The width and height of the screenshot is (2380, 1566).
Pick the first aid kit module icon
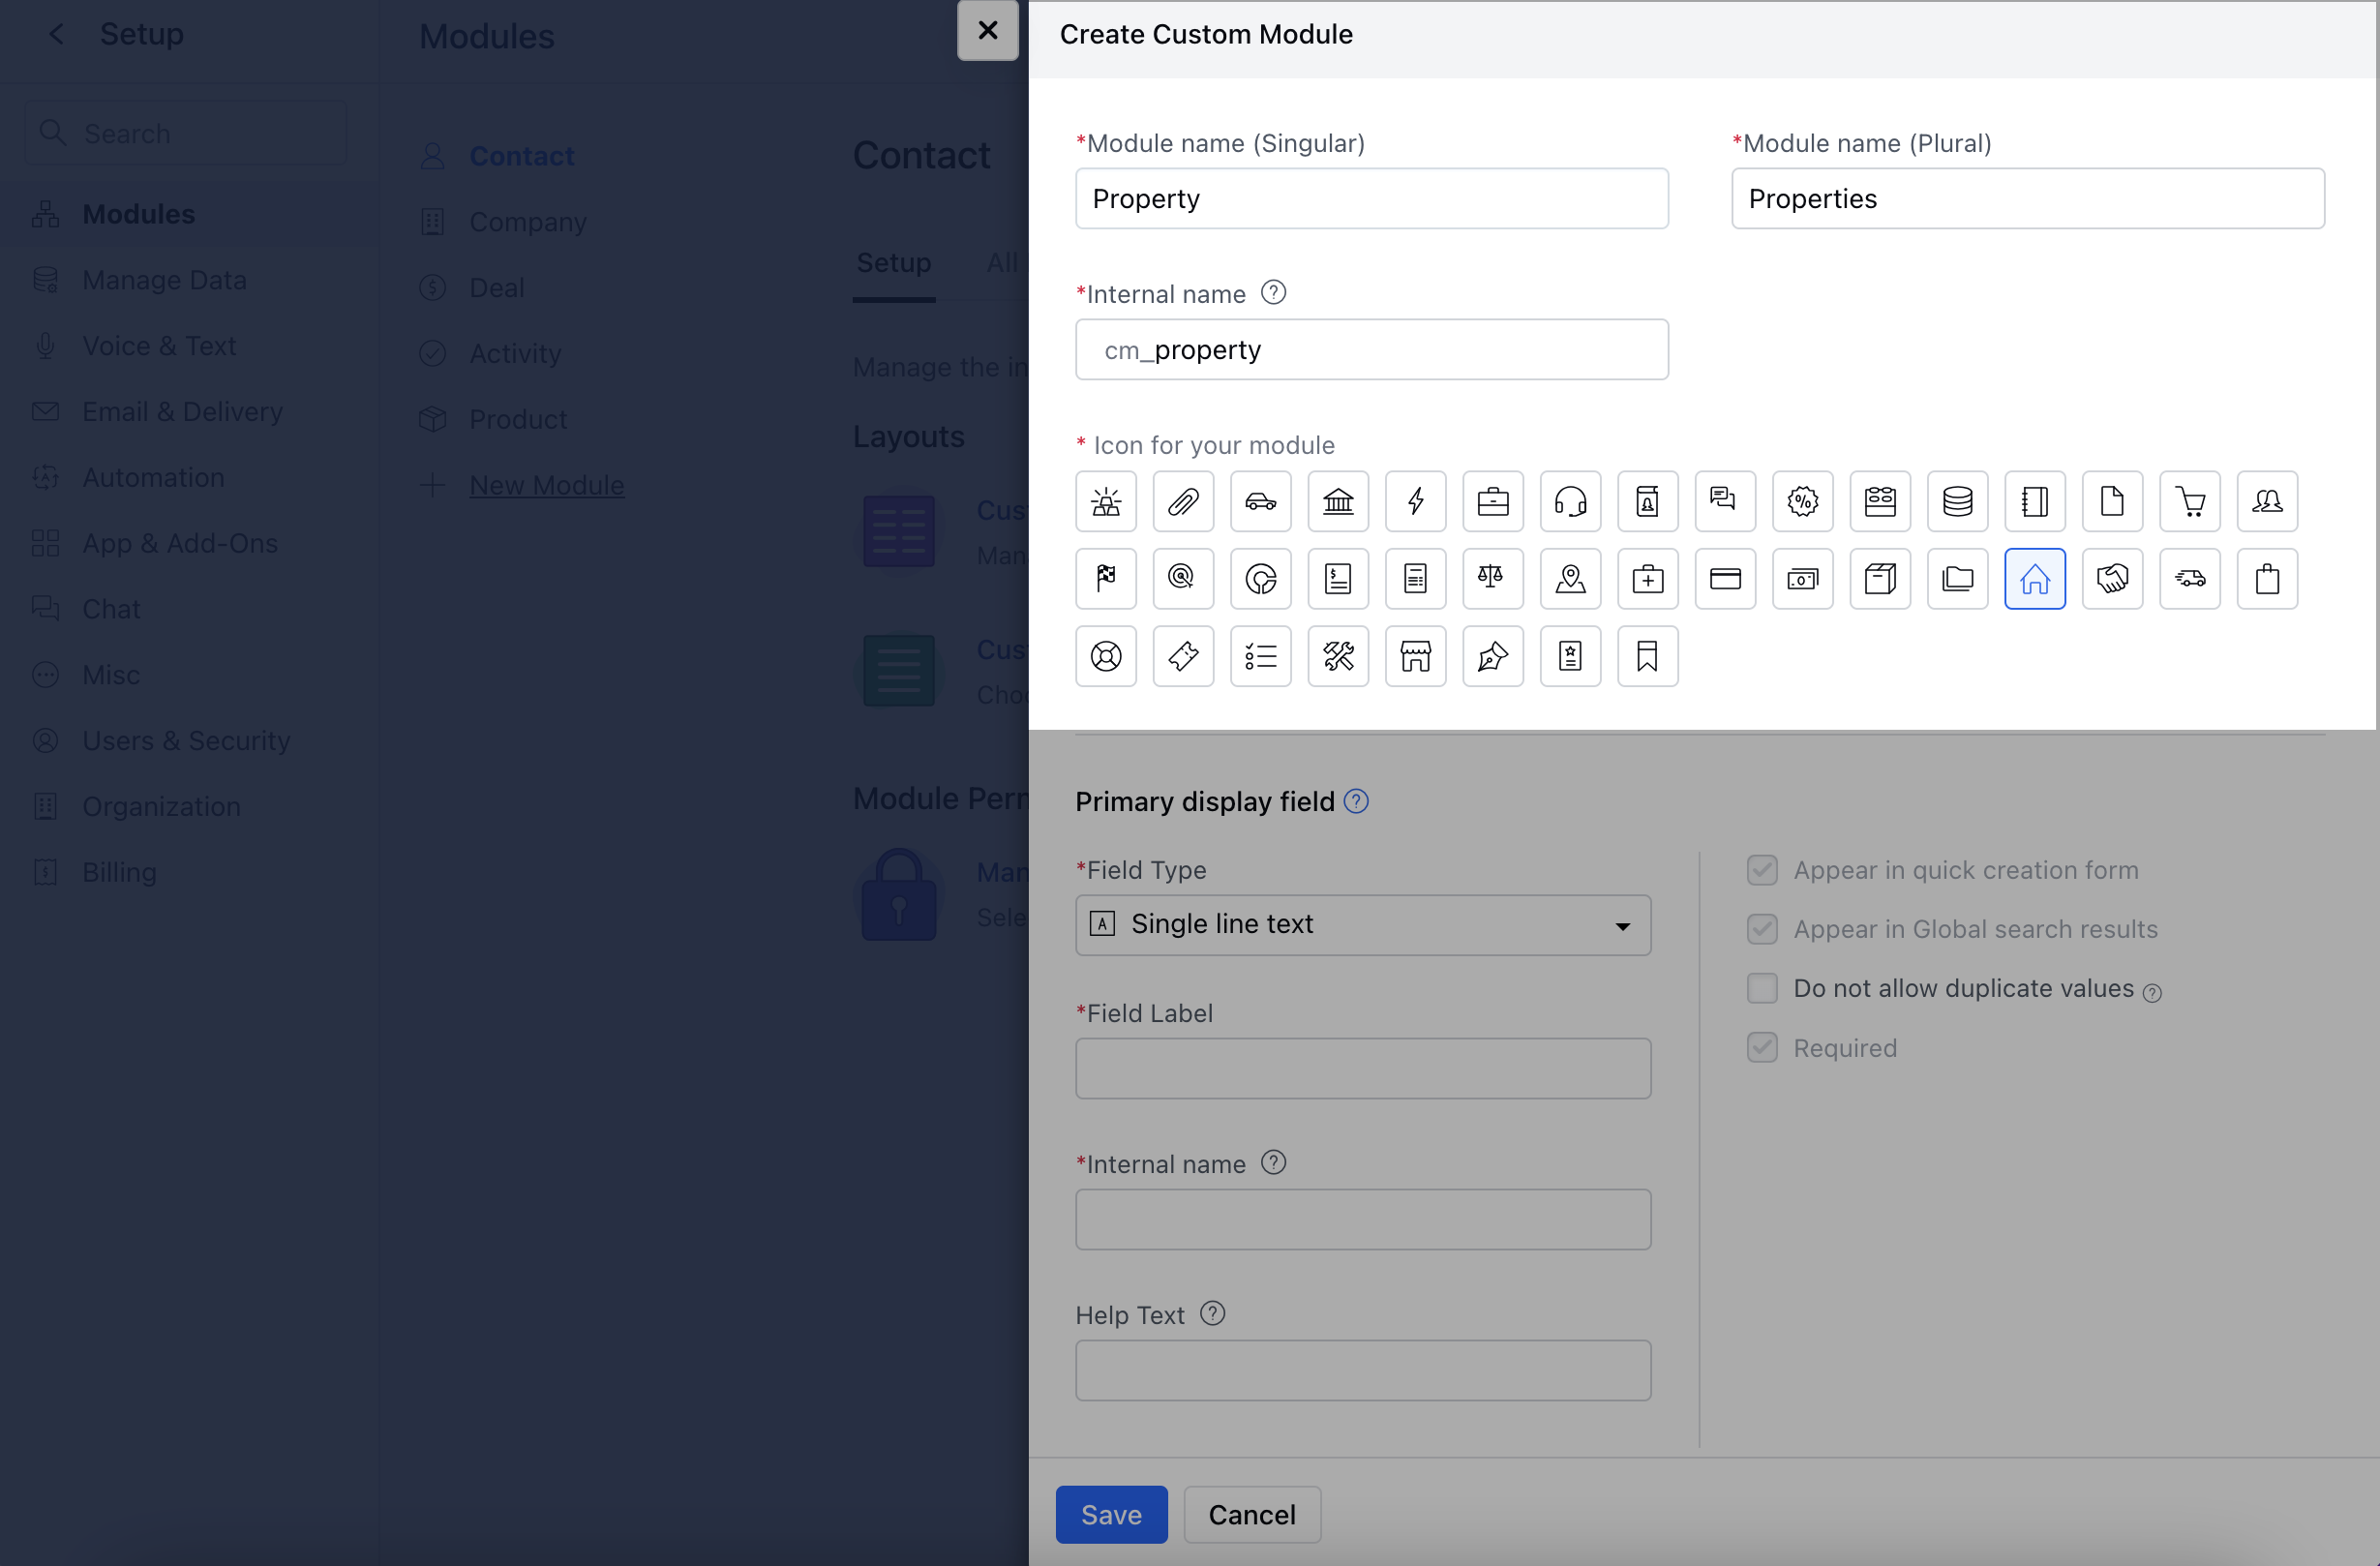(x=1647, y=578)
